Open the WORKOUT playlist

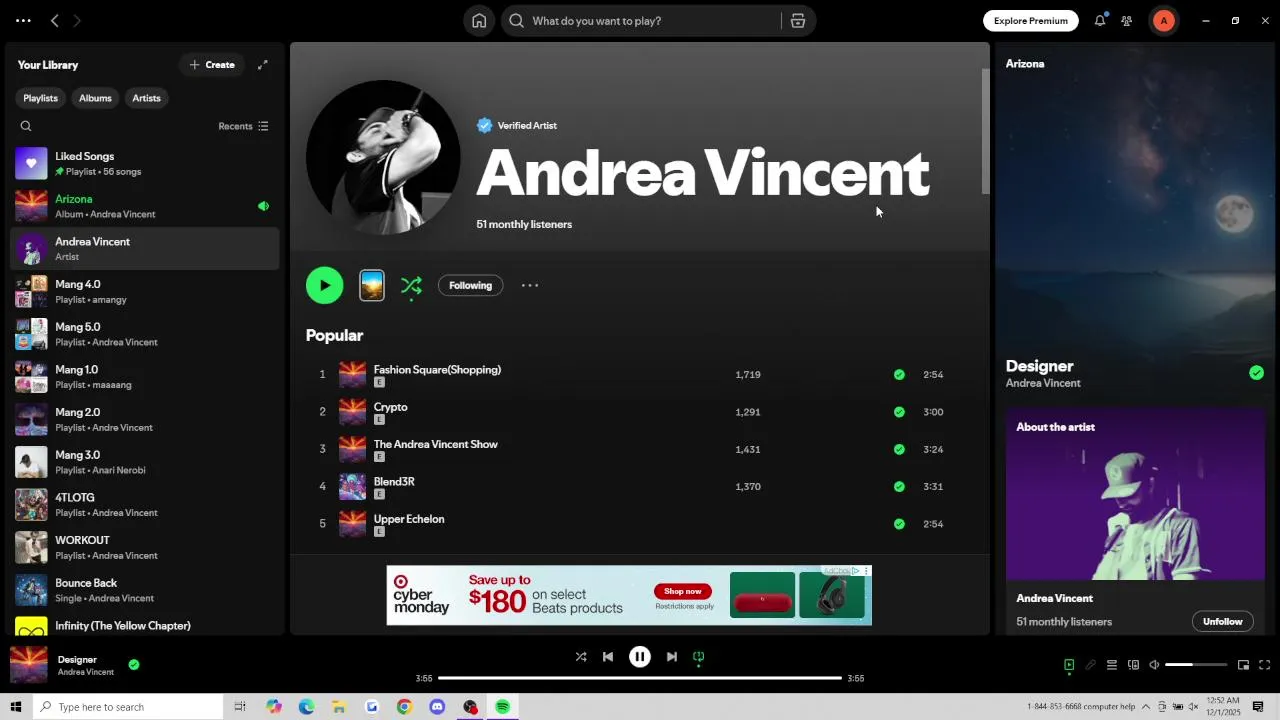pos(144,547)
